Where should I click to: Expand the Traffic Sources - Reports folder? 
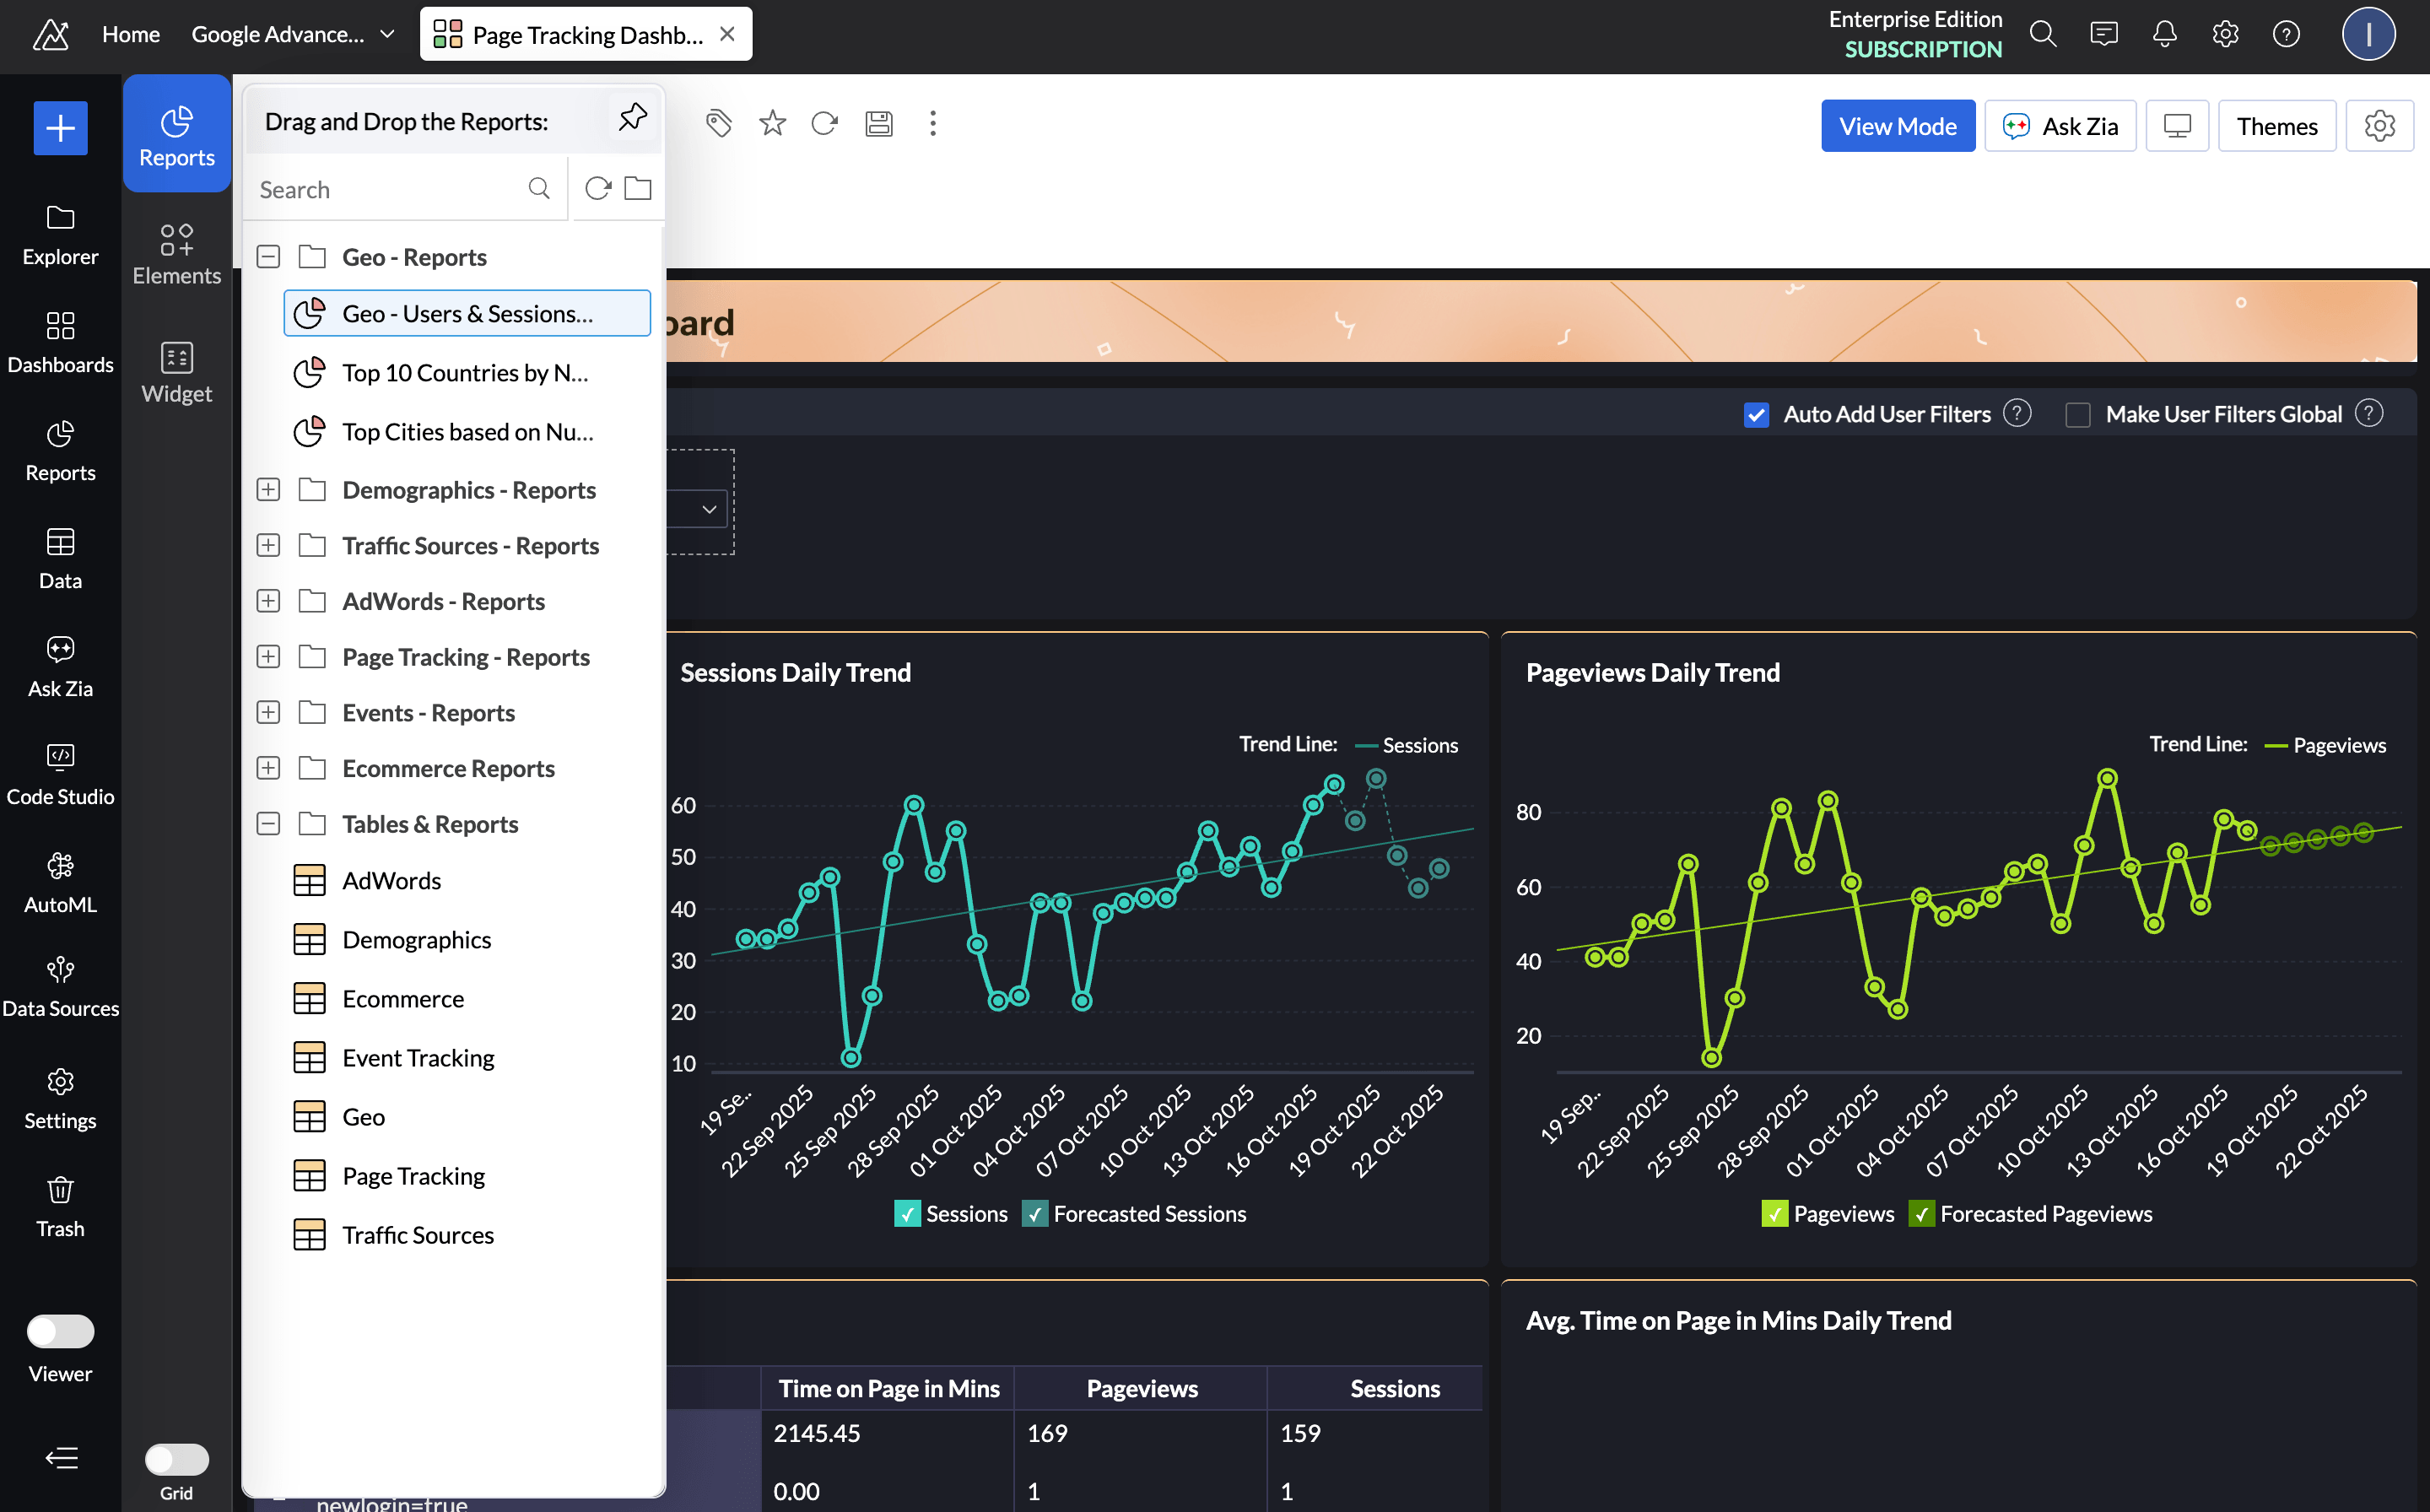point(268,545)
